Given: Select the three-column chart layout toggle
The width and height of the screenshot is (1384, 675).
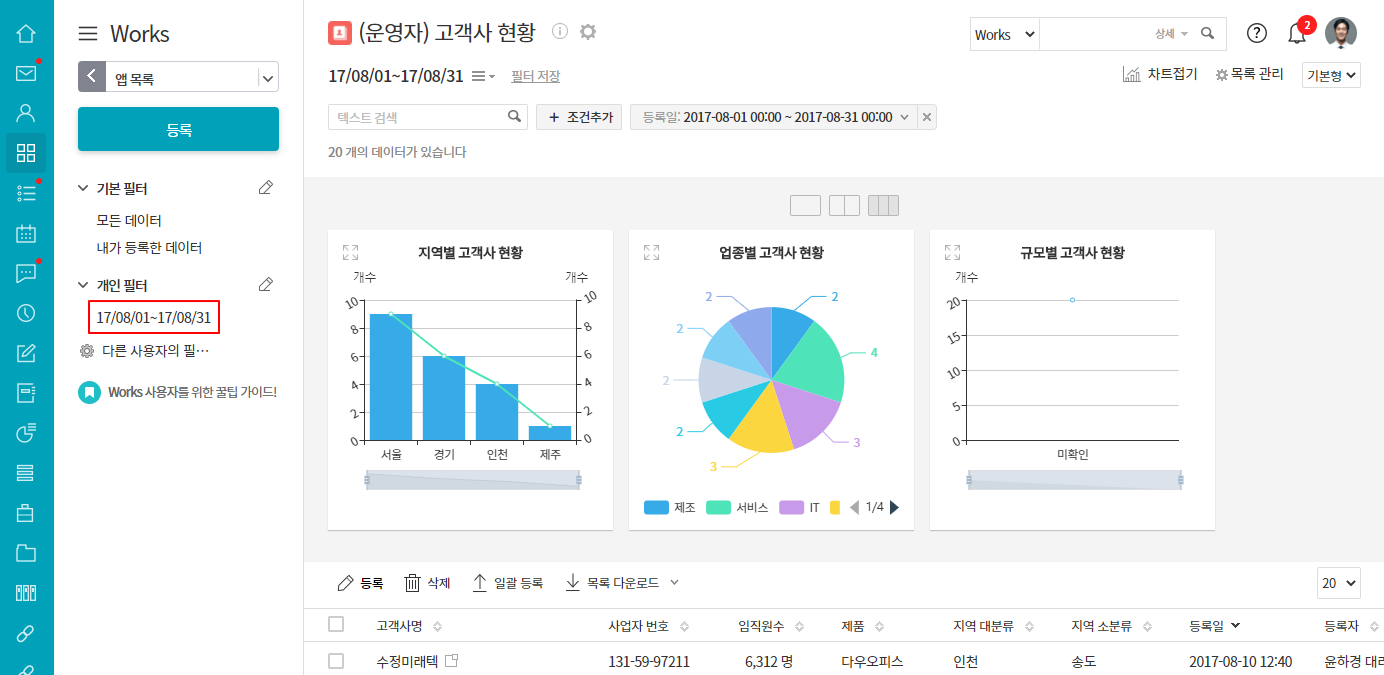Looking at the screenshot, I should [883, 206].
